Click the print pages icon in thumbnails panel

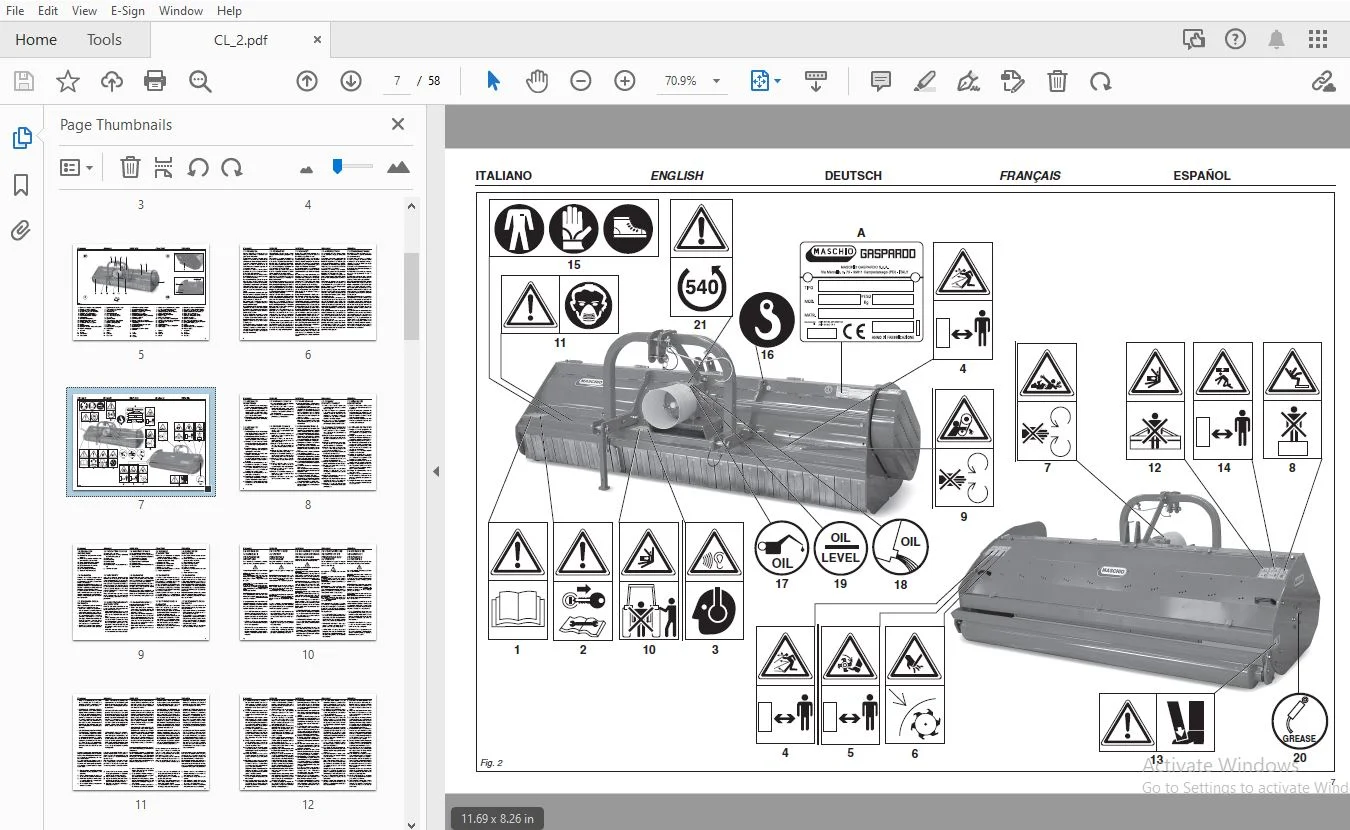click(x=164, y=168)
